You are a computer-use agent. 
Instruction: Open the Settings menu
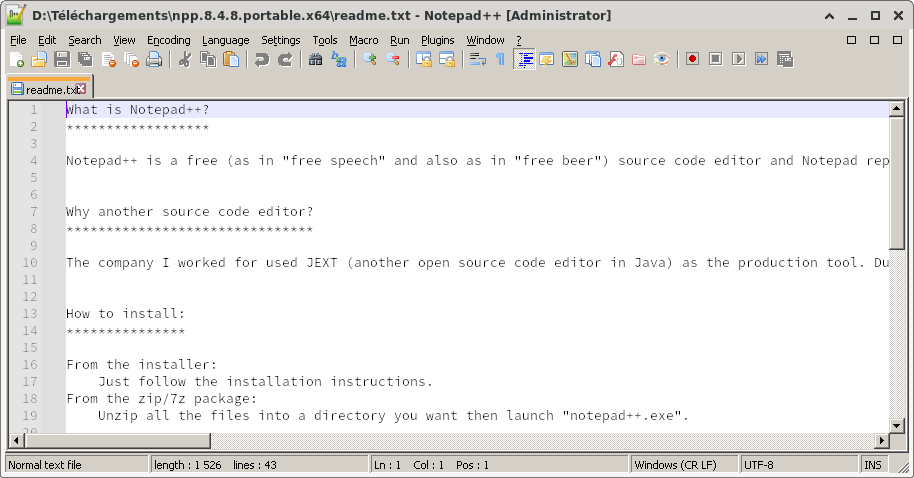click(280, 40)
